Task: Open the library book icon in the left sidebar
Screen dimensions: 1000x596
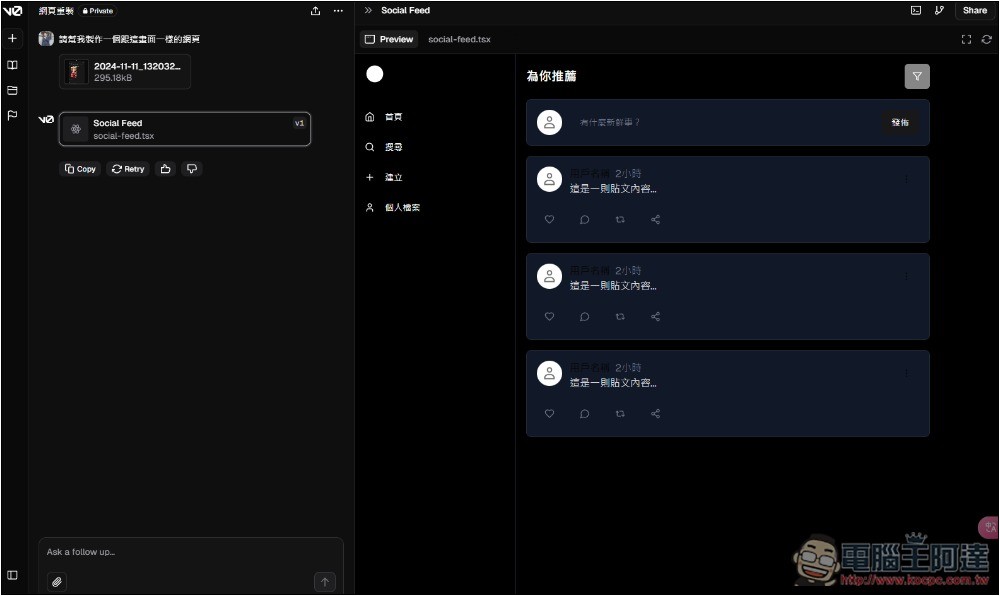Action: [12, 65]
